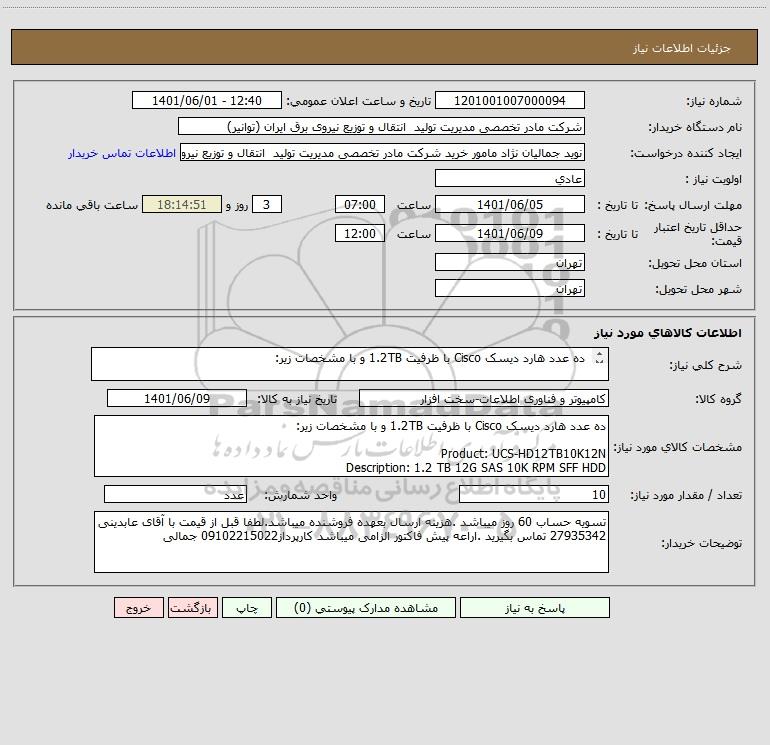Click the مشخصات کالای مورد نیاز text area
This screenshot has width=770, height=745.
[x=351, y=446]
